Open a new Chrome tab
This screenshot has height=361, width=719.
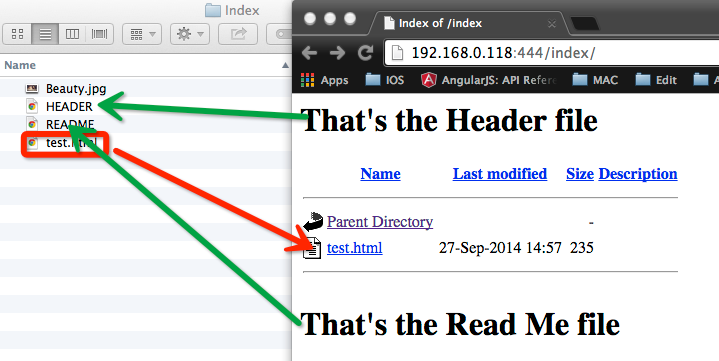585,24
